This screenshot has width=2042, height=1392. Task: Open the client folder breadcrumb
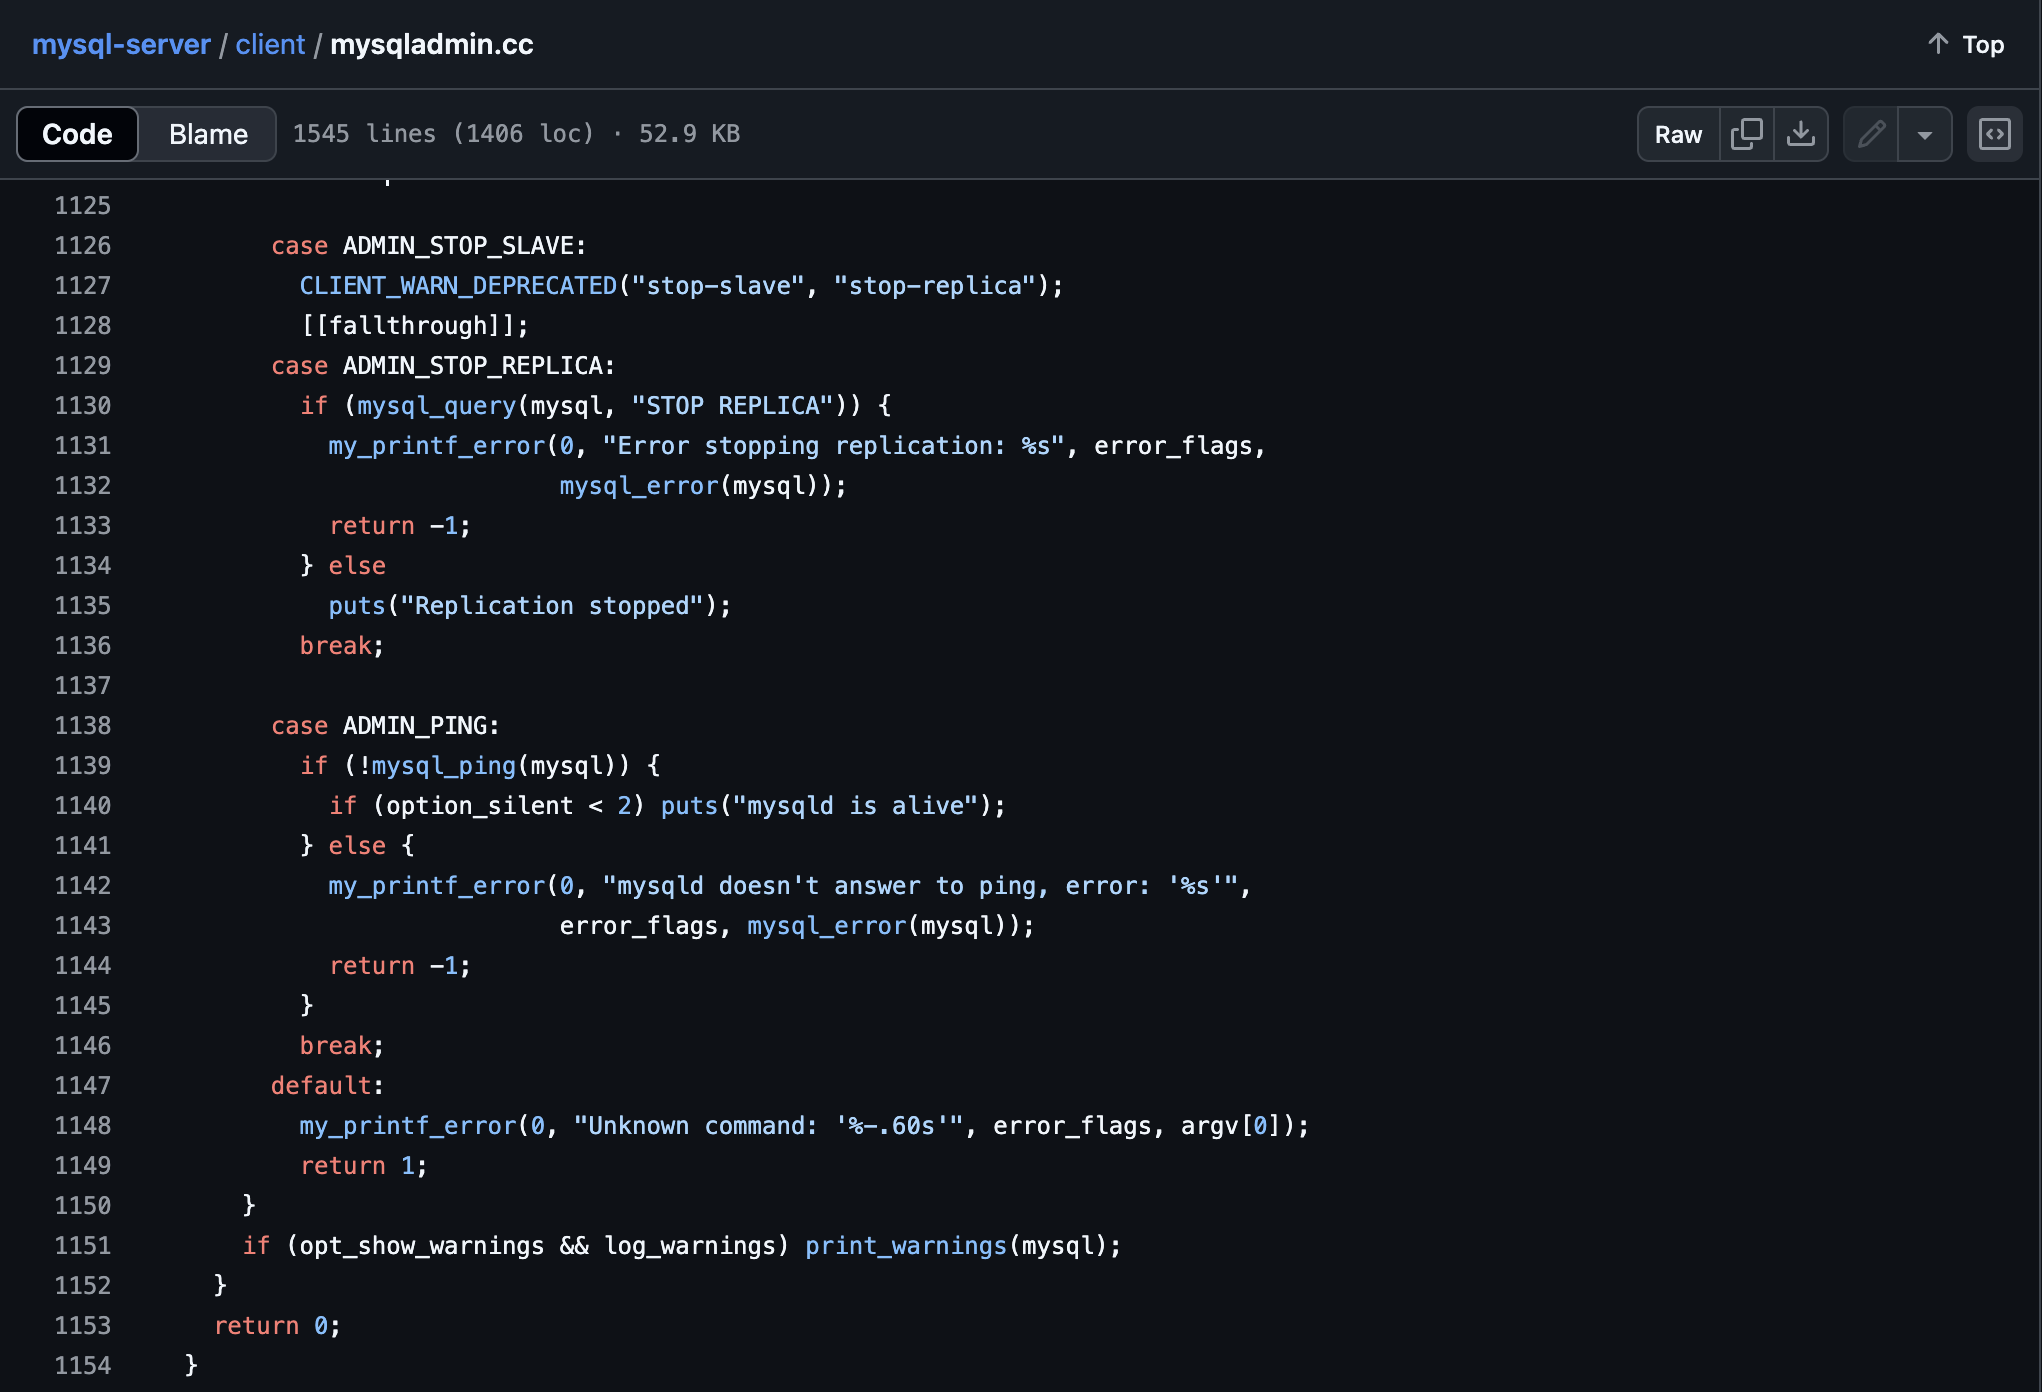click(x=270, y=44)
